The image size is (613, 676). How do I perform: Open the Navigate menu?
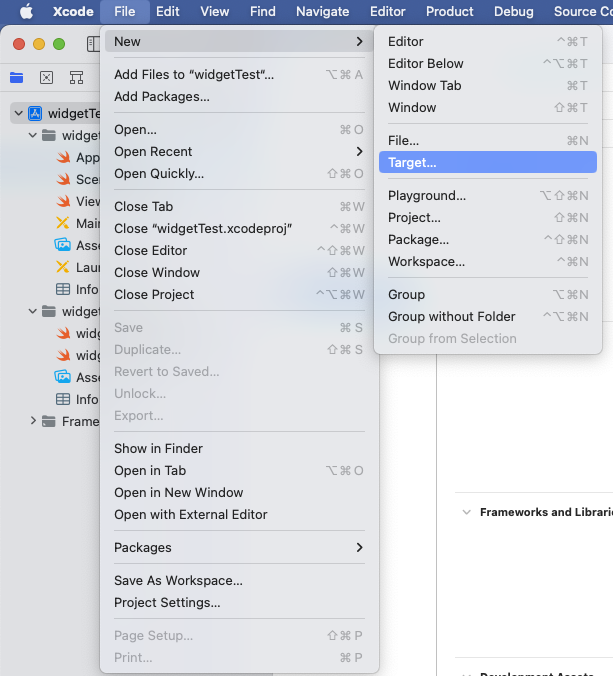coord(322,12)
